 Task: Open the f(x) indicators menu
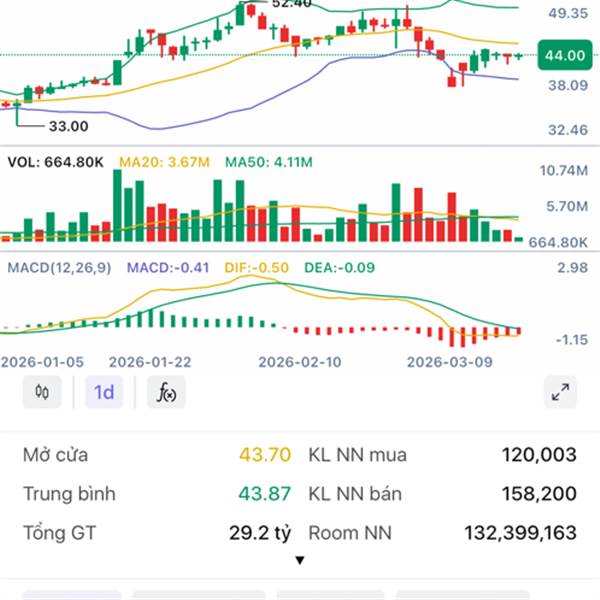[x=166, y=392]
